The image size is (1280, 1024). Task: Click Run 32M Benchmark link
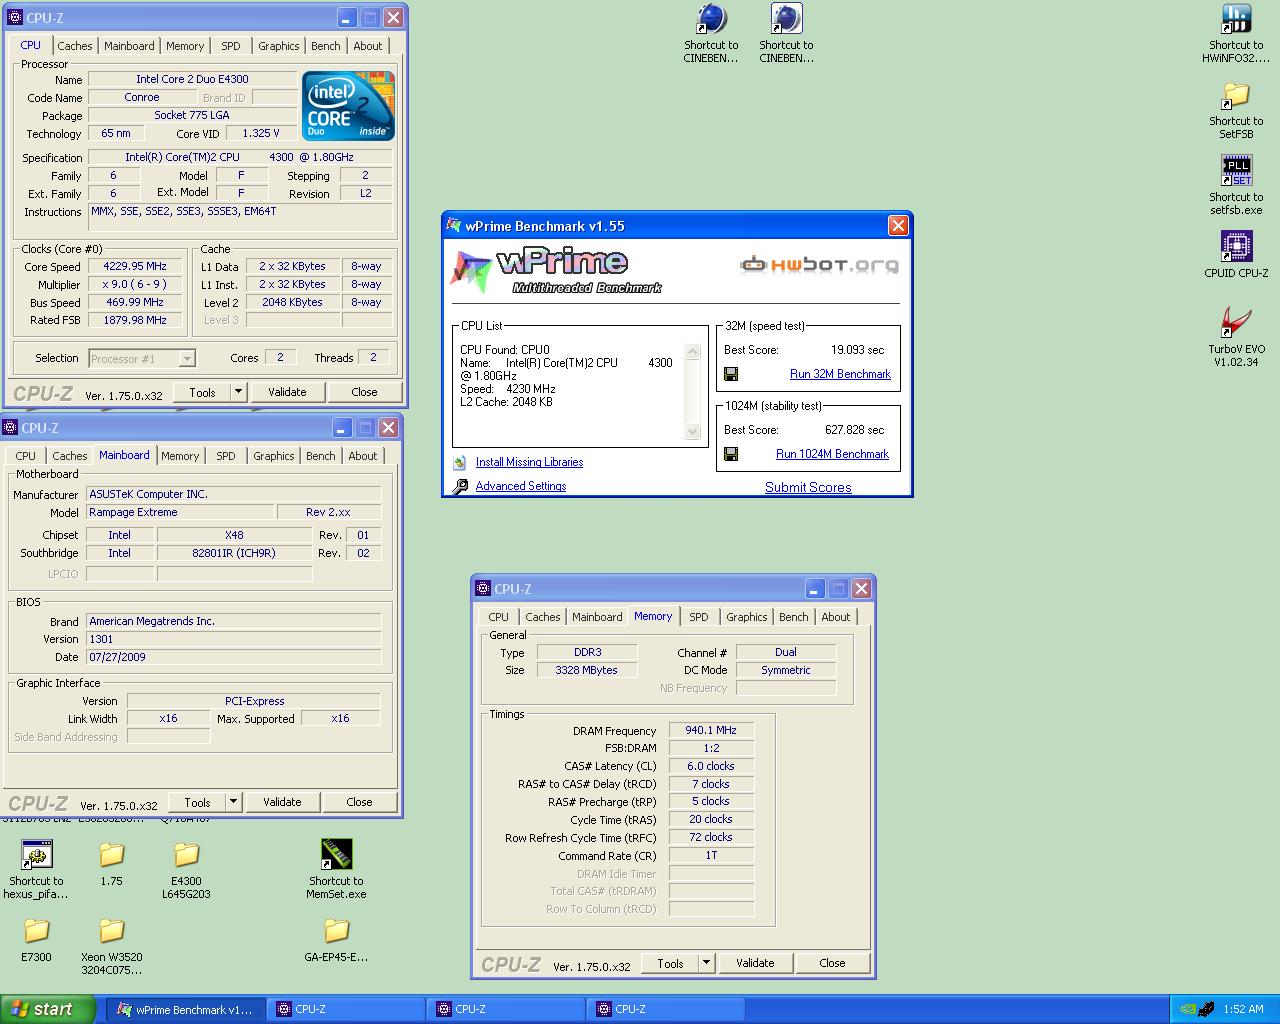(840, 374)
